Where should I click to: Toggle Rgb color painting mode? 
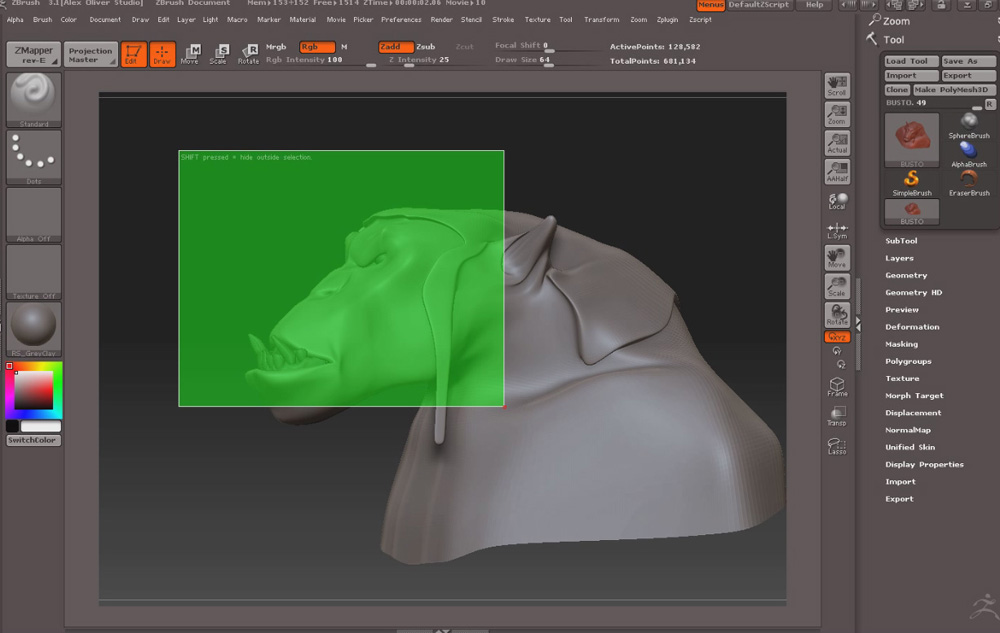pyautogui.click(x=317, y=47)
